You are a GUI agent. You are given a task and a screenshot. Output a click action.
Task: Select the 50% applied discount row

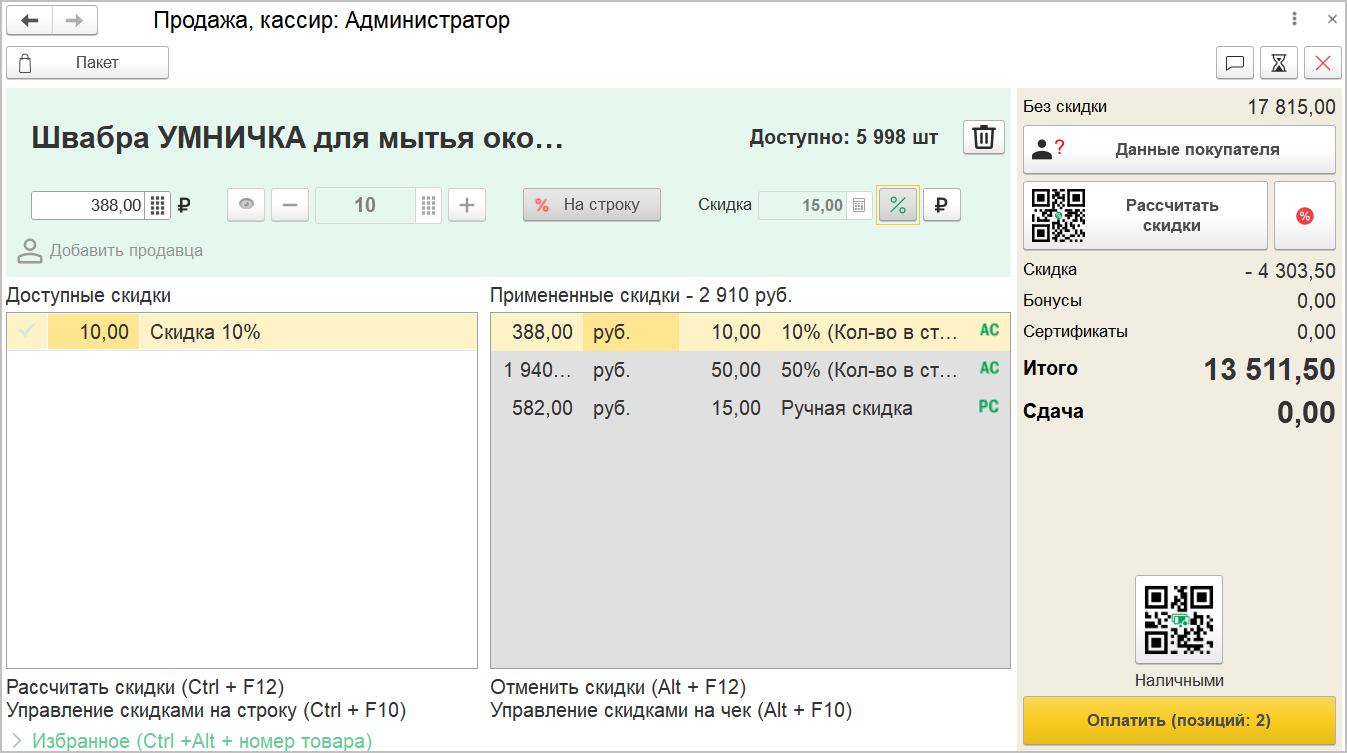(x=750, y=370)
